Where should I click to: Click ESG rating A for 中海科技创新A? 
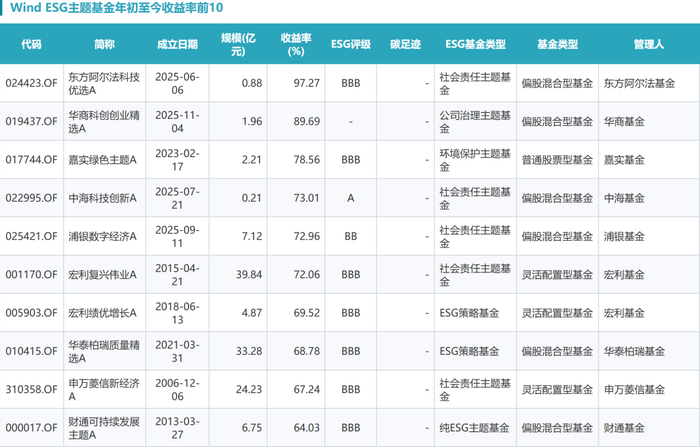[351, 198]
